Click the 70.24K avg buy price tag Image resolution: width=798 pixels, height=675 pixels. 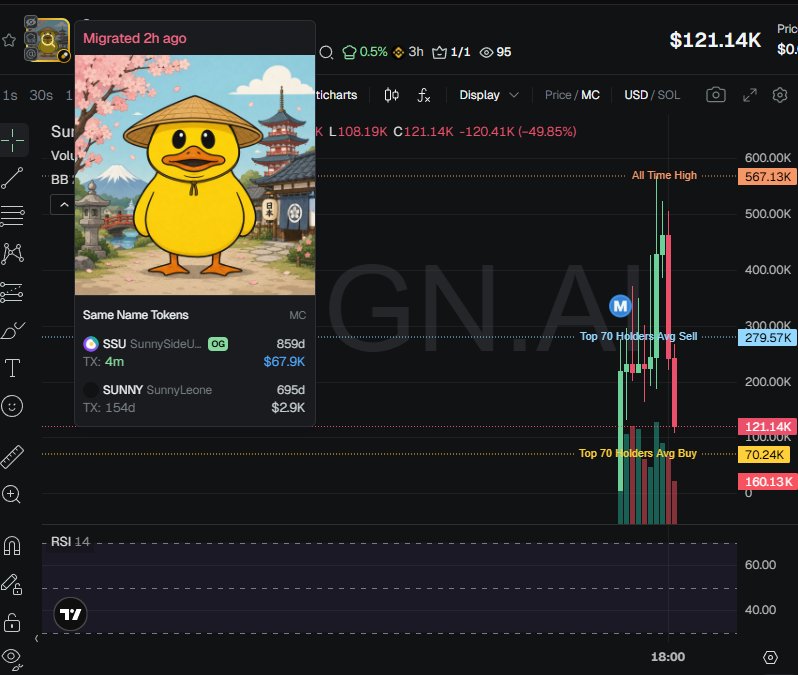pyautogui.click(x=763, y=454)
